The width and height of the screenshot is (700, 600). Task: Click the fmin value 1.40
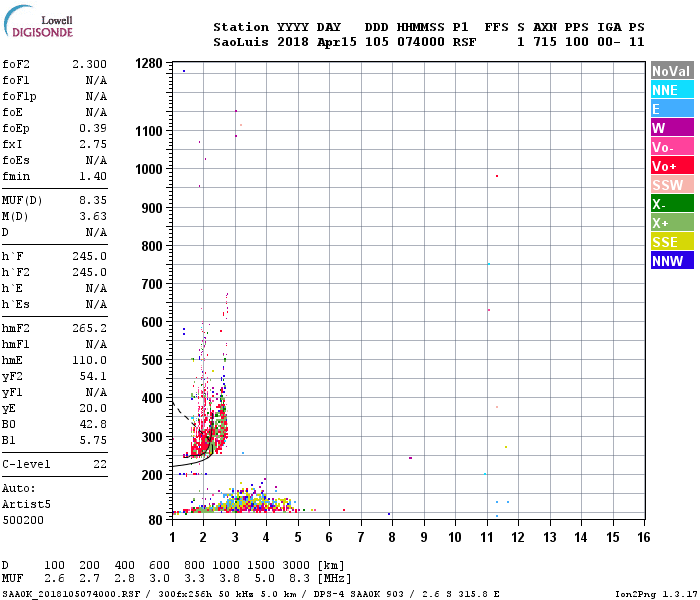click(x=93, y=176)
